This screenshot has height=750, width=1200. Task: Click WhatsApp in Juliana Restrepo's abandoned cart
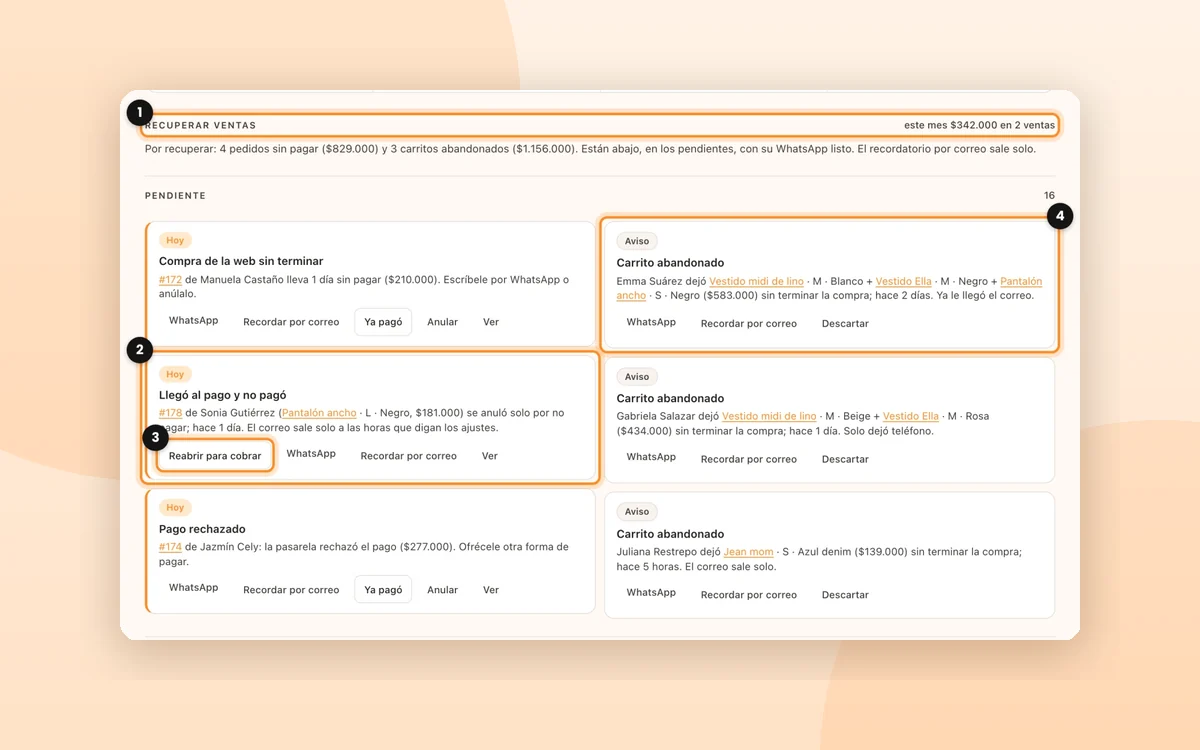coord(651,593)
